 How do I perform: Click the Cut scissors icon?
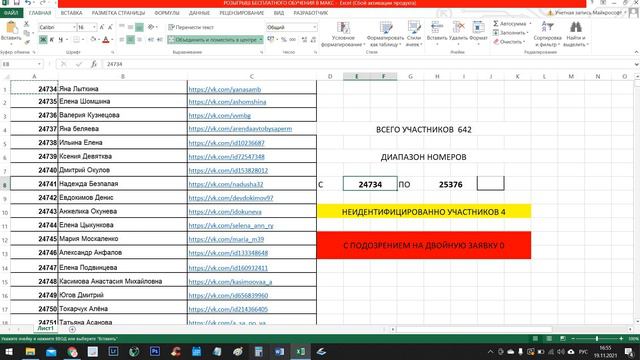pyautogui.click(x=27, y=24)
